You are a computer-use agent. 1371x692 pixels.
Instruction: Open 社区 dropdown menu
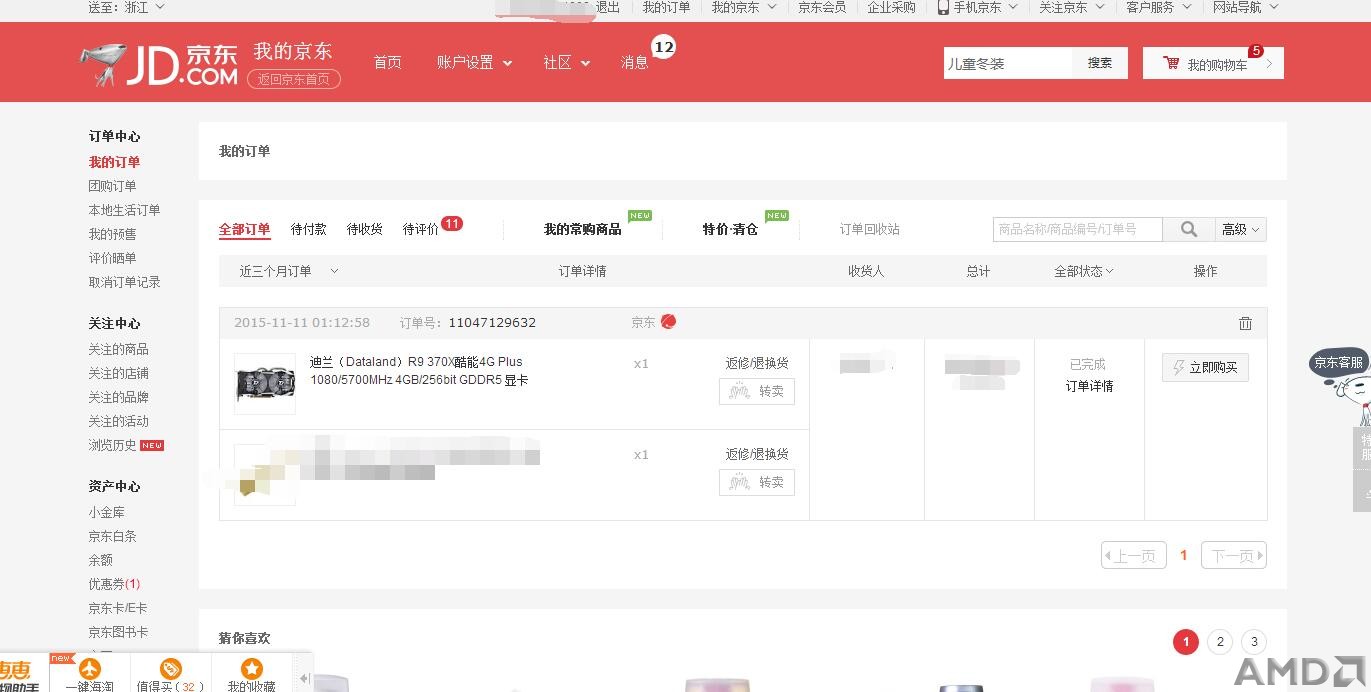click(566, 62)
